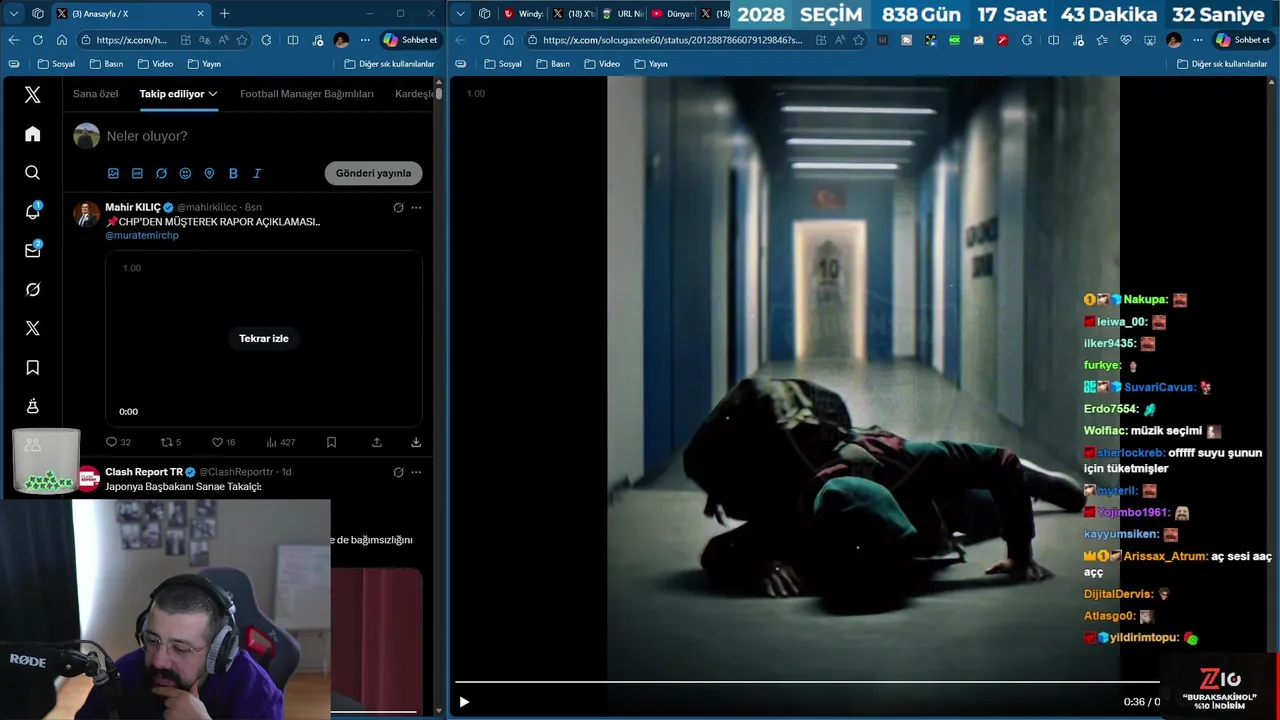Screen dimensions: 1280x720
Task: Open tab search arrow in left browser
Action: pyautogui.click(x=13, y=13)
